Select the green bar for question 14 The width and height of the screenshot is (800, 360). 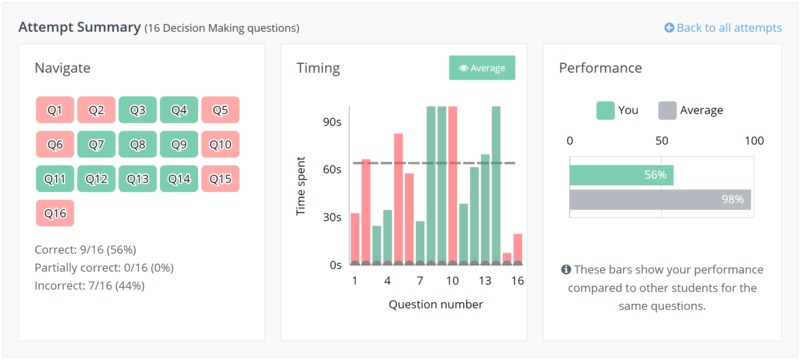coord(496,186)
